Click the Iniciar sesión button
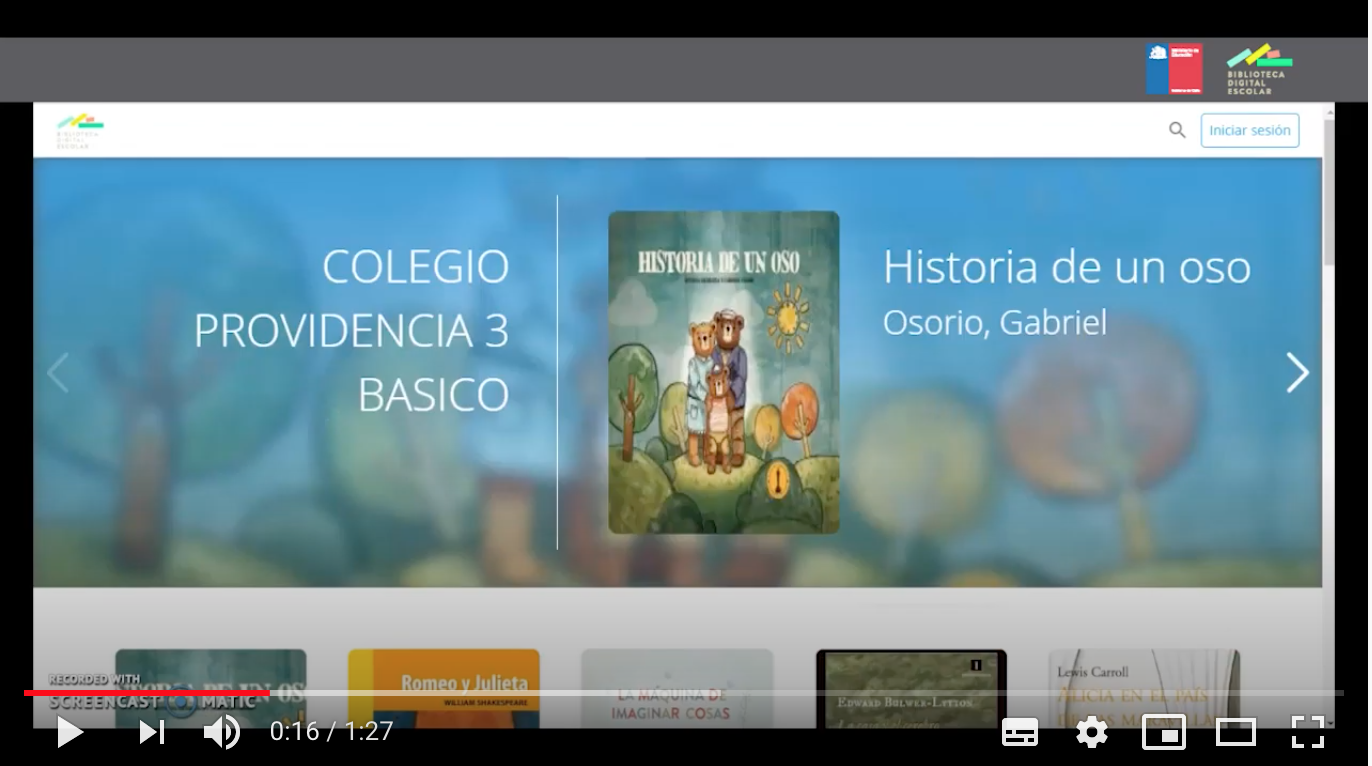1372x766 pixels. [x=1250, y=130]
